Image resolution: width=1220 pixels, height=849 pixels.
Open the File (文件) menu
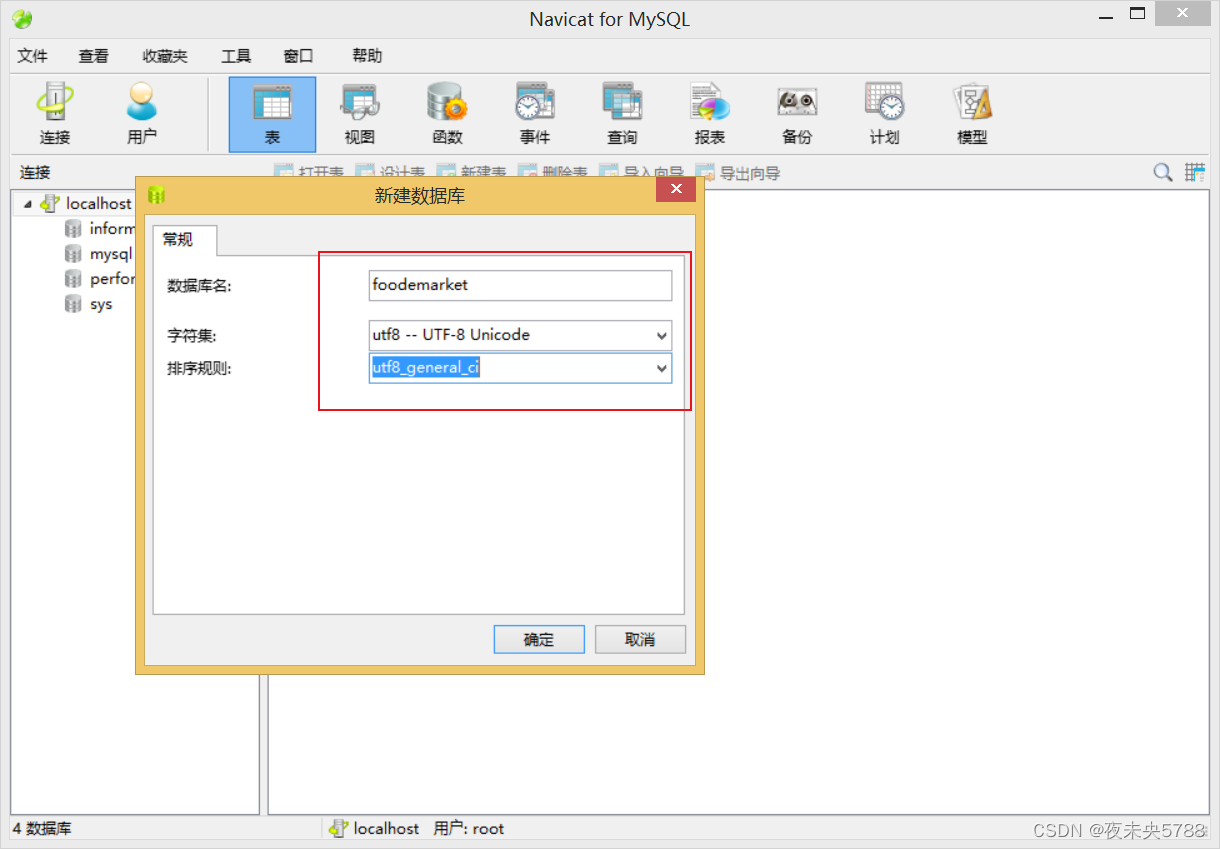[33, 56]
